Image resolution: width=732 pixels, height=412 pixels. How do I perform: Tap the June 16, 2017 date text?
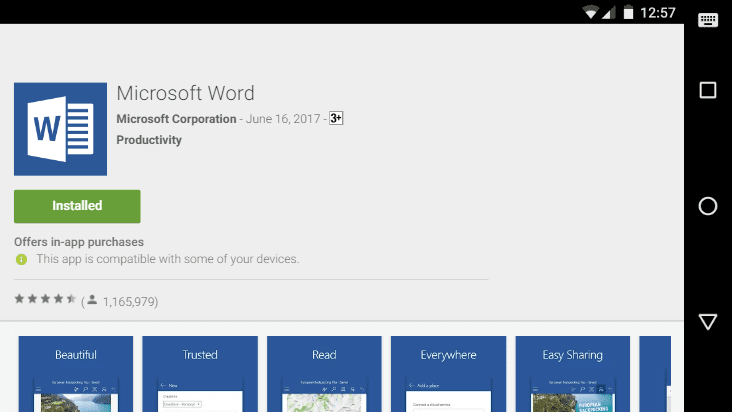coord(283,119)
